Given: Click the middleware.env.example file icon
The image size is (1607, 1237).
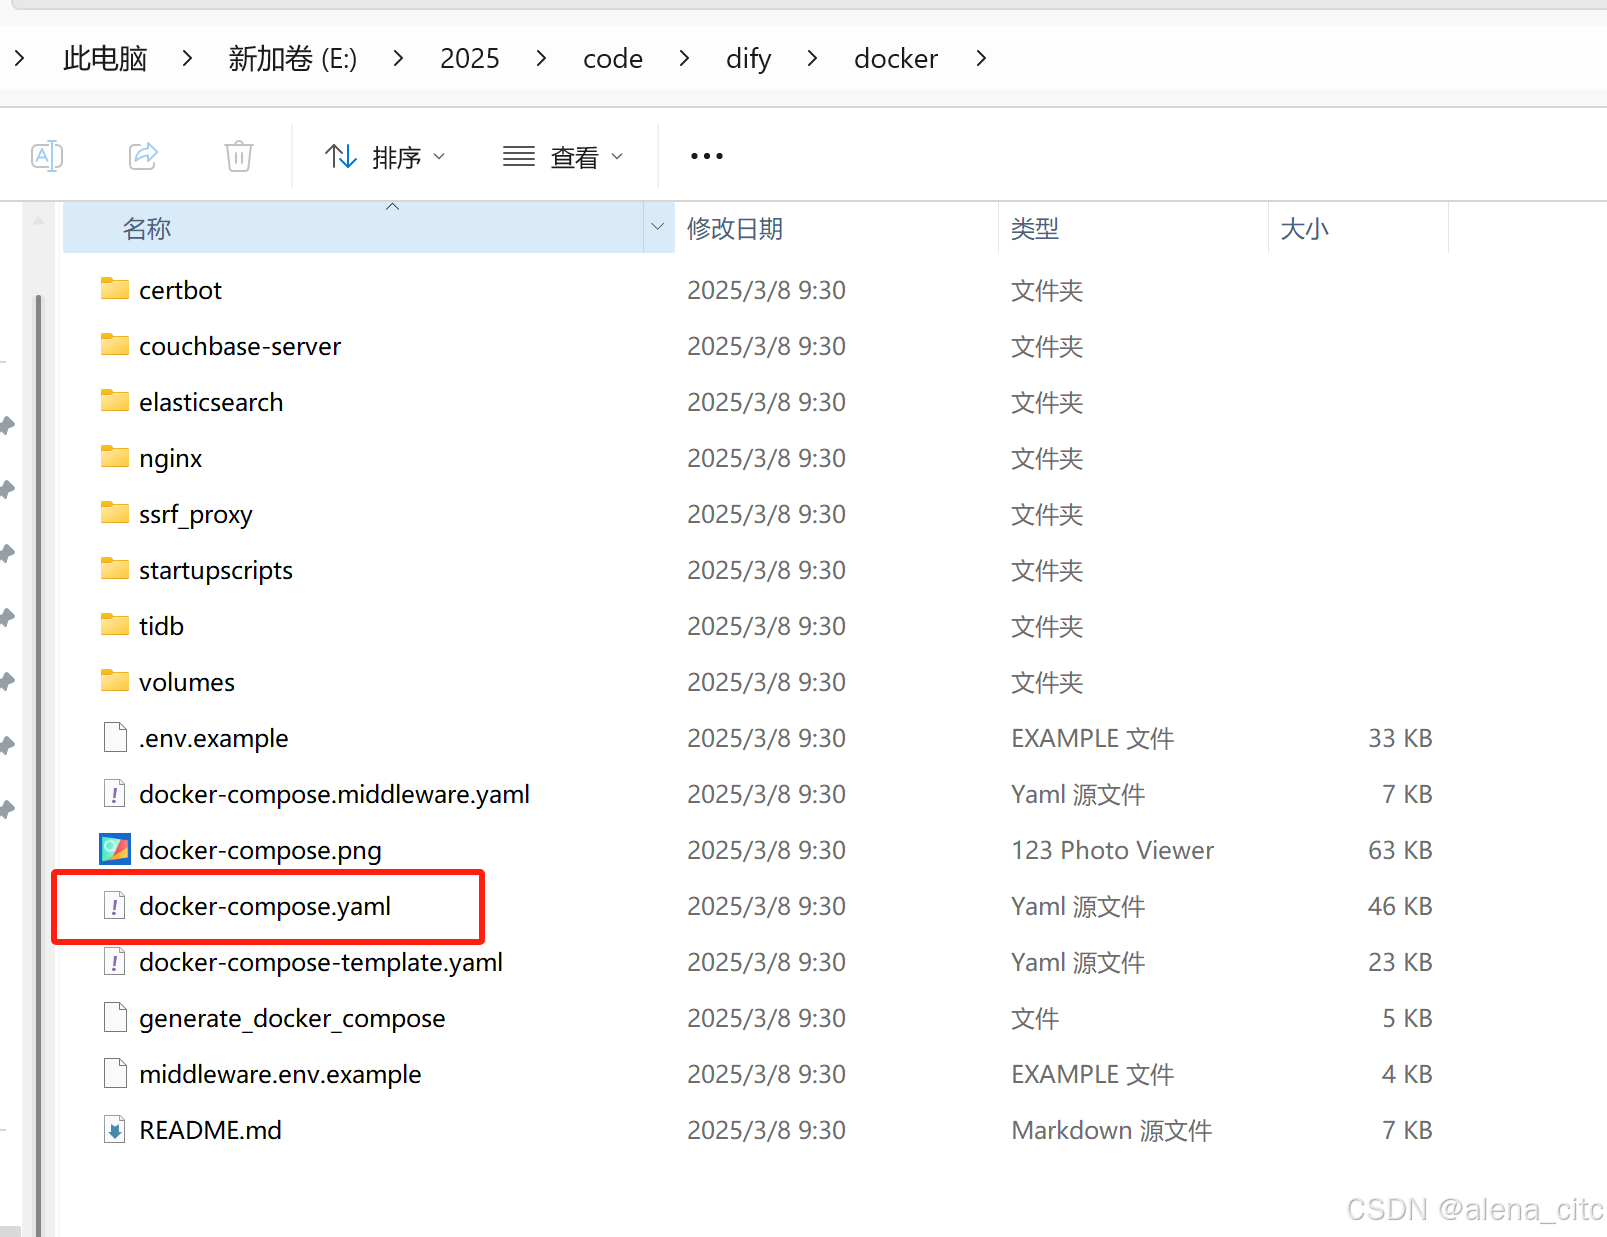Looking at the screenshot, I should coord(115,1073).
